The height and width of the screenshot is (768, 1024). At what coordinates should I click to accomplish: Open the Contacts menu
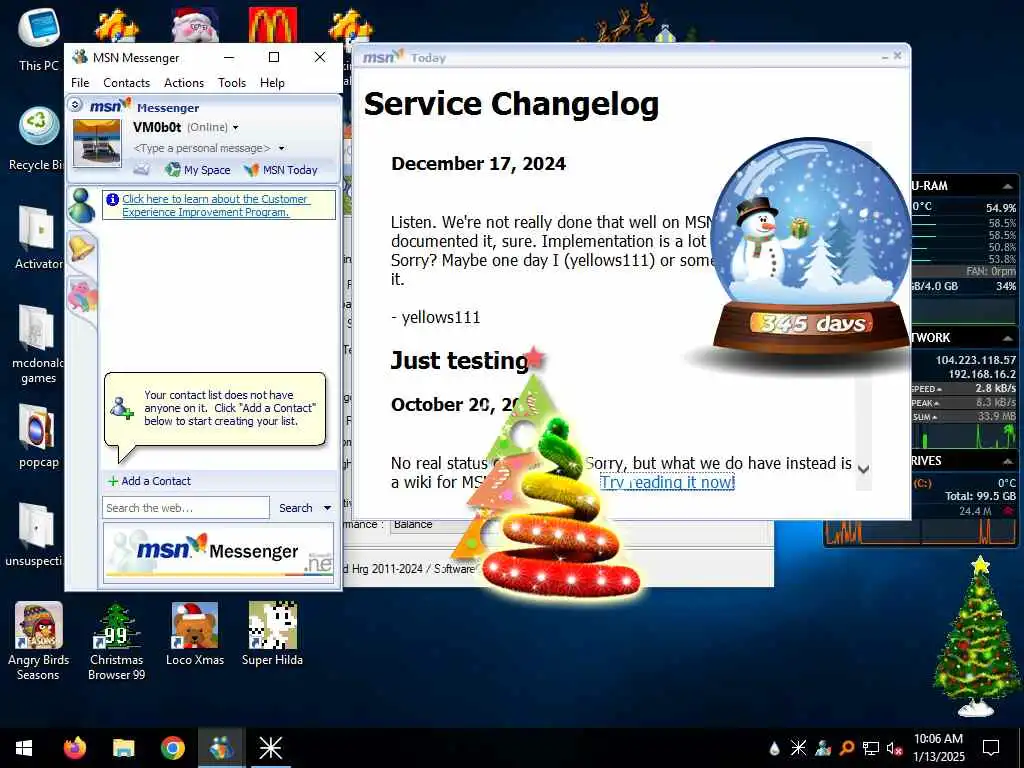(x=127, y=83)
